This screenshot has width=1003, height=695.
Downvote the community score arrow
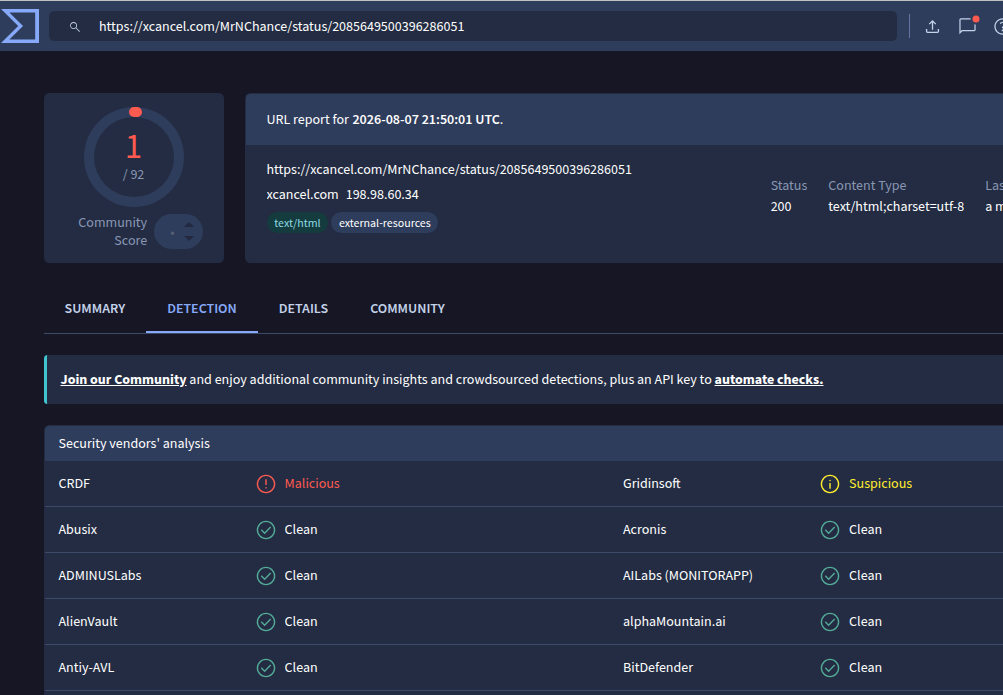point(189,238)
